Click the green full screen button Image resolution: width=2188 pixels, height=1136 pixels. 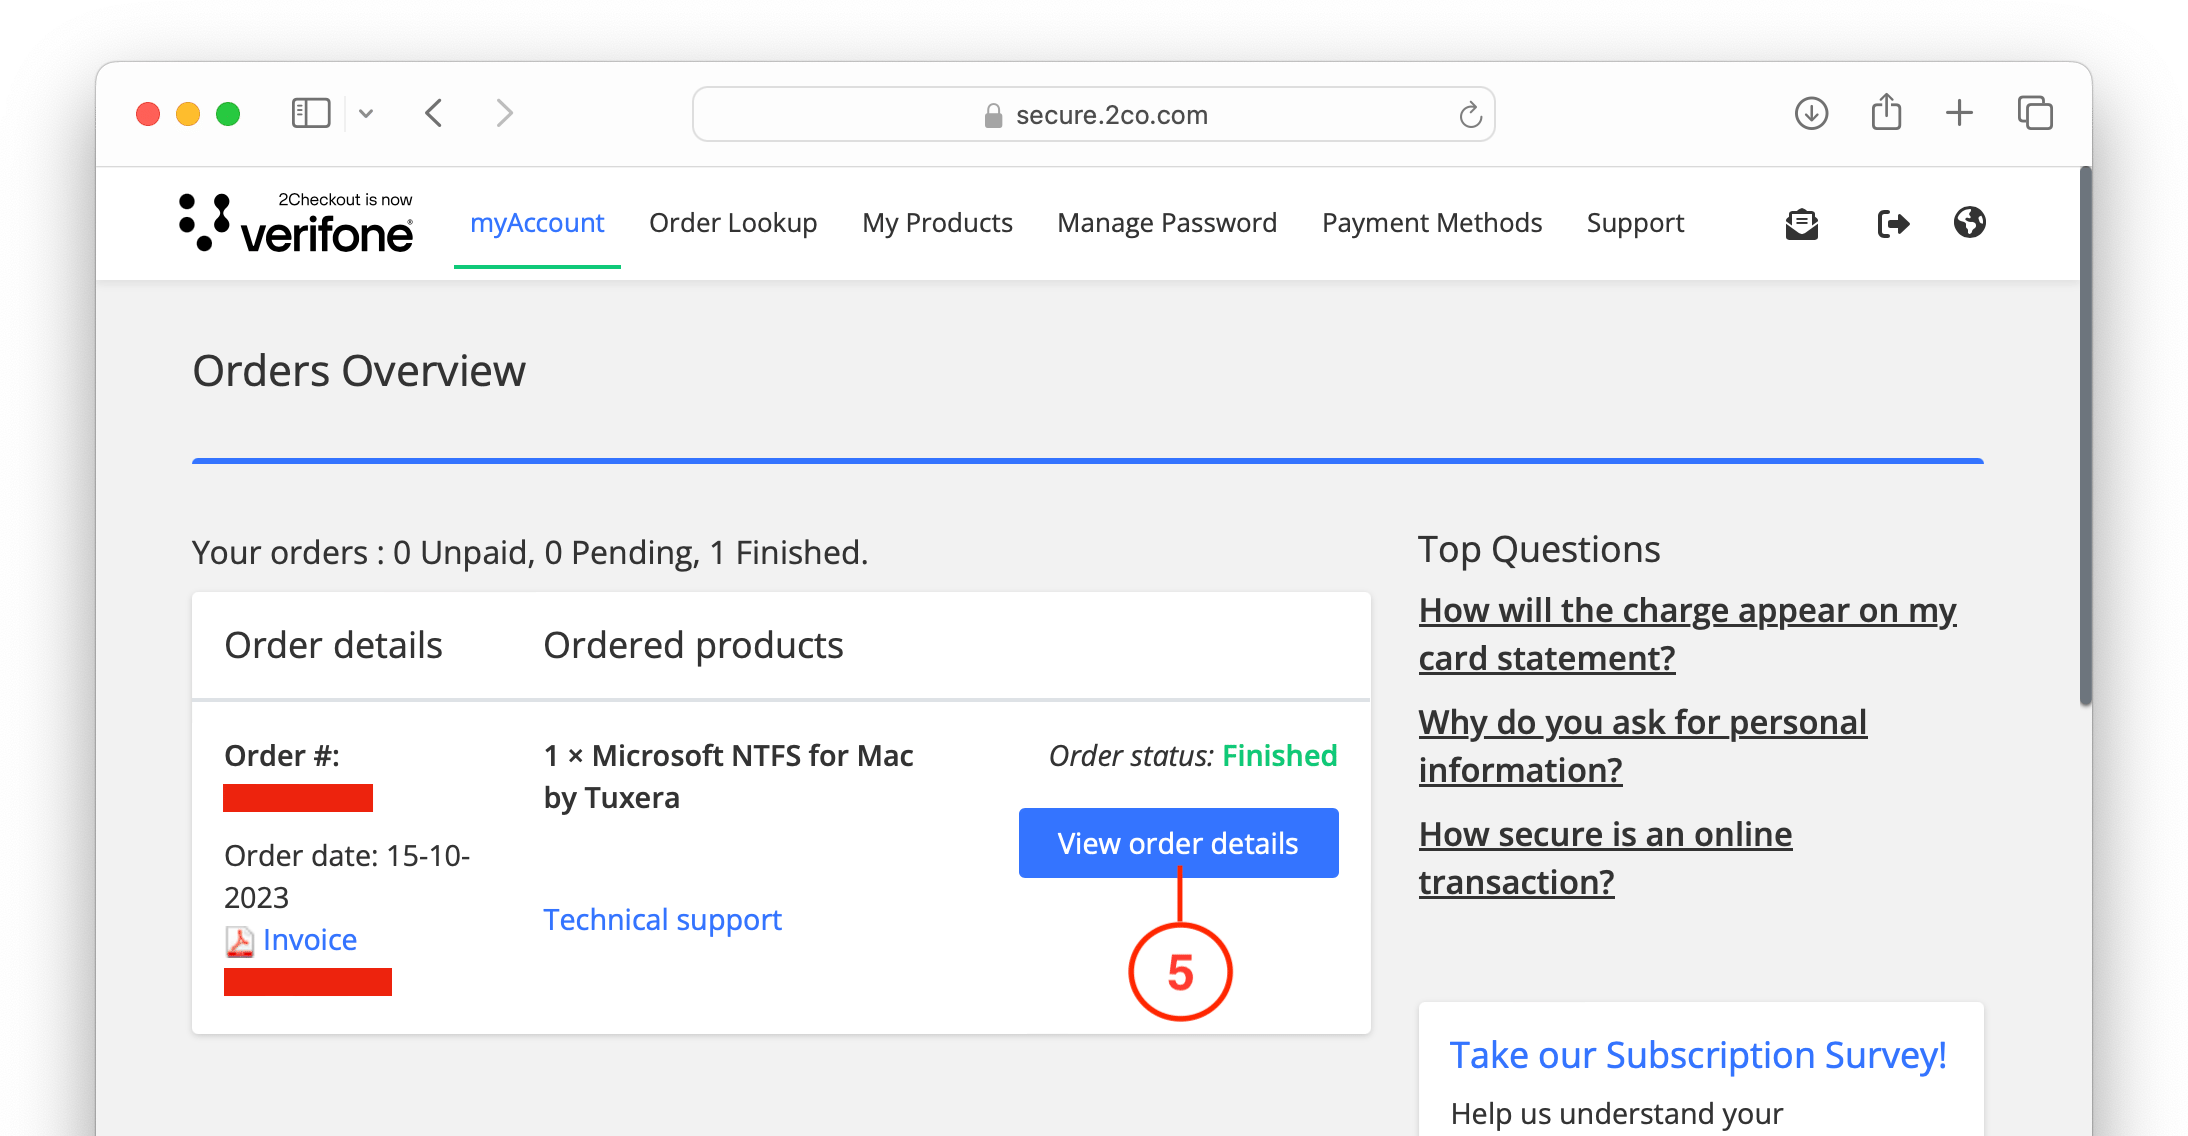click(x=228, y=114)
